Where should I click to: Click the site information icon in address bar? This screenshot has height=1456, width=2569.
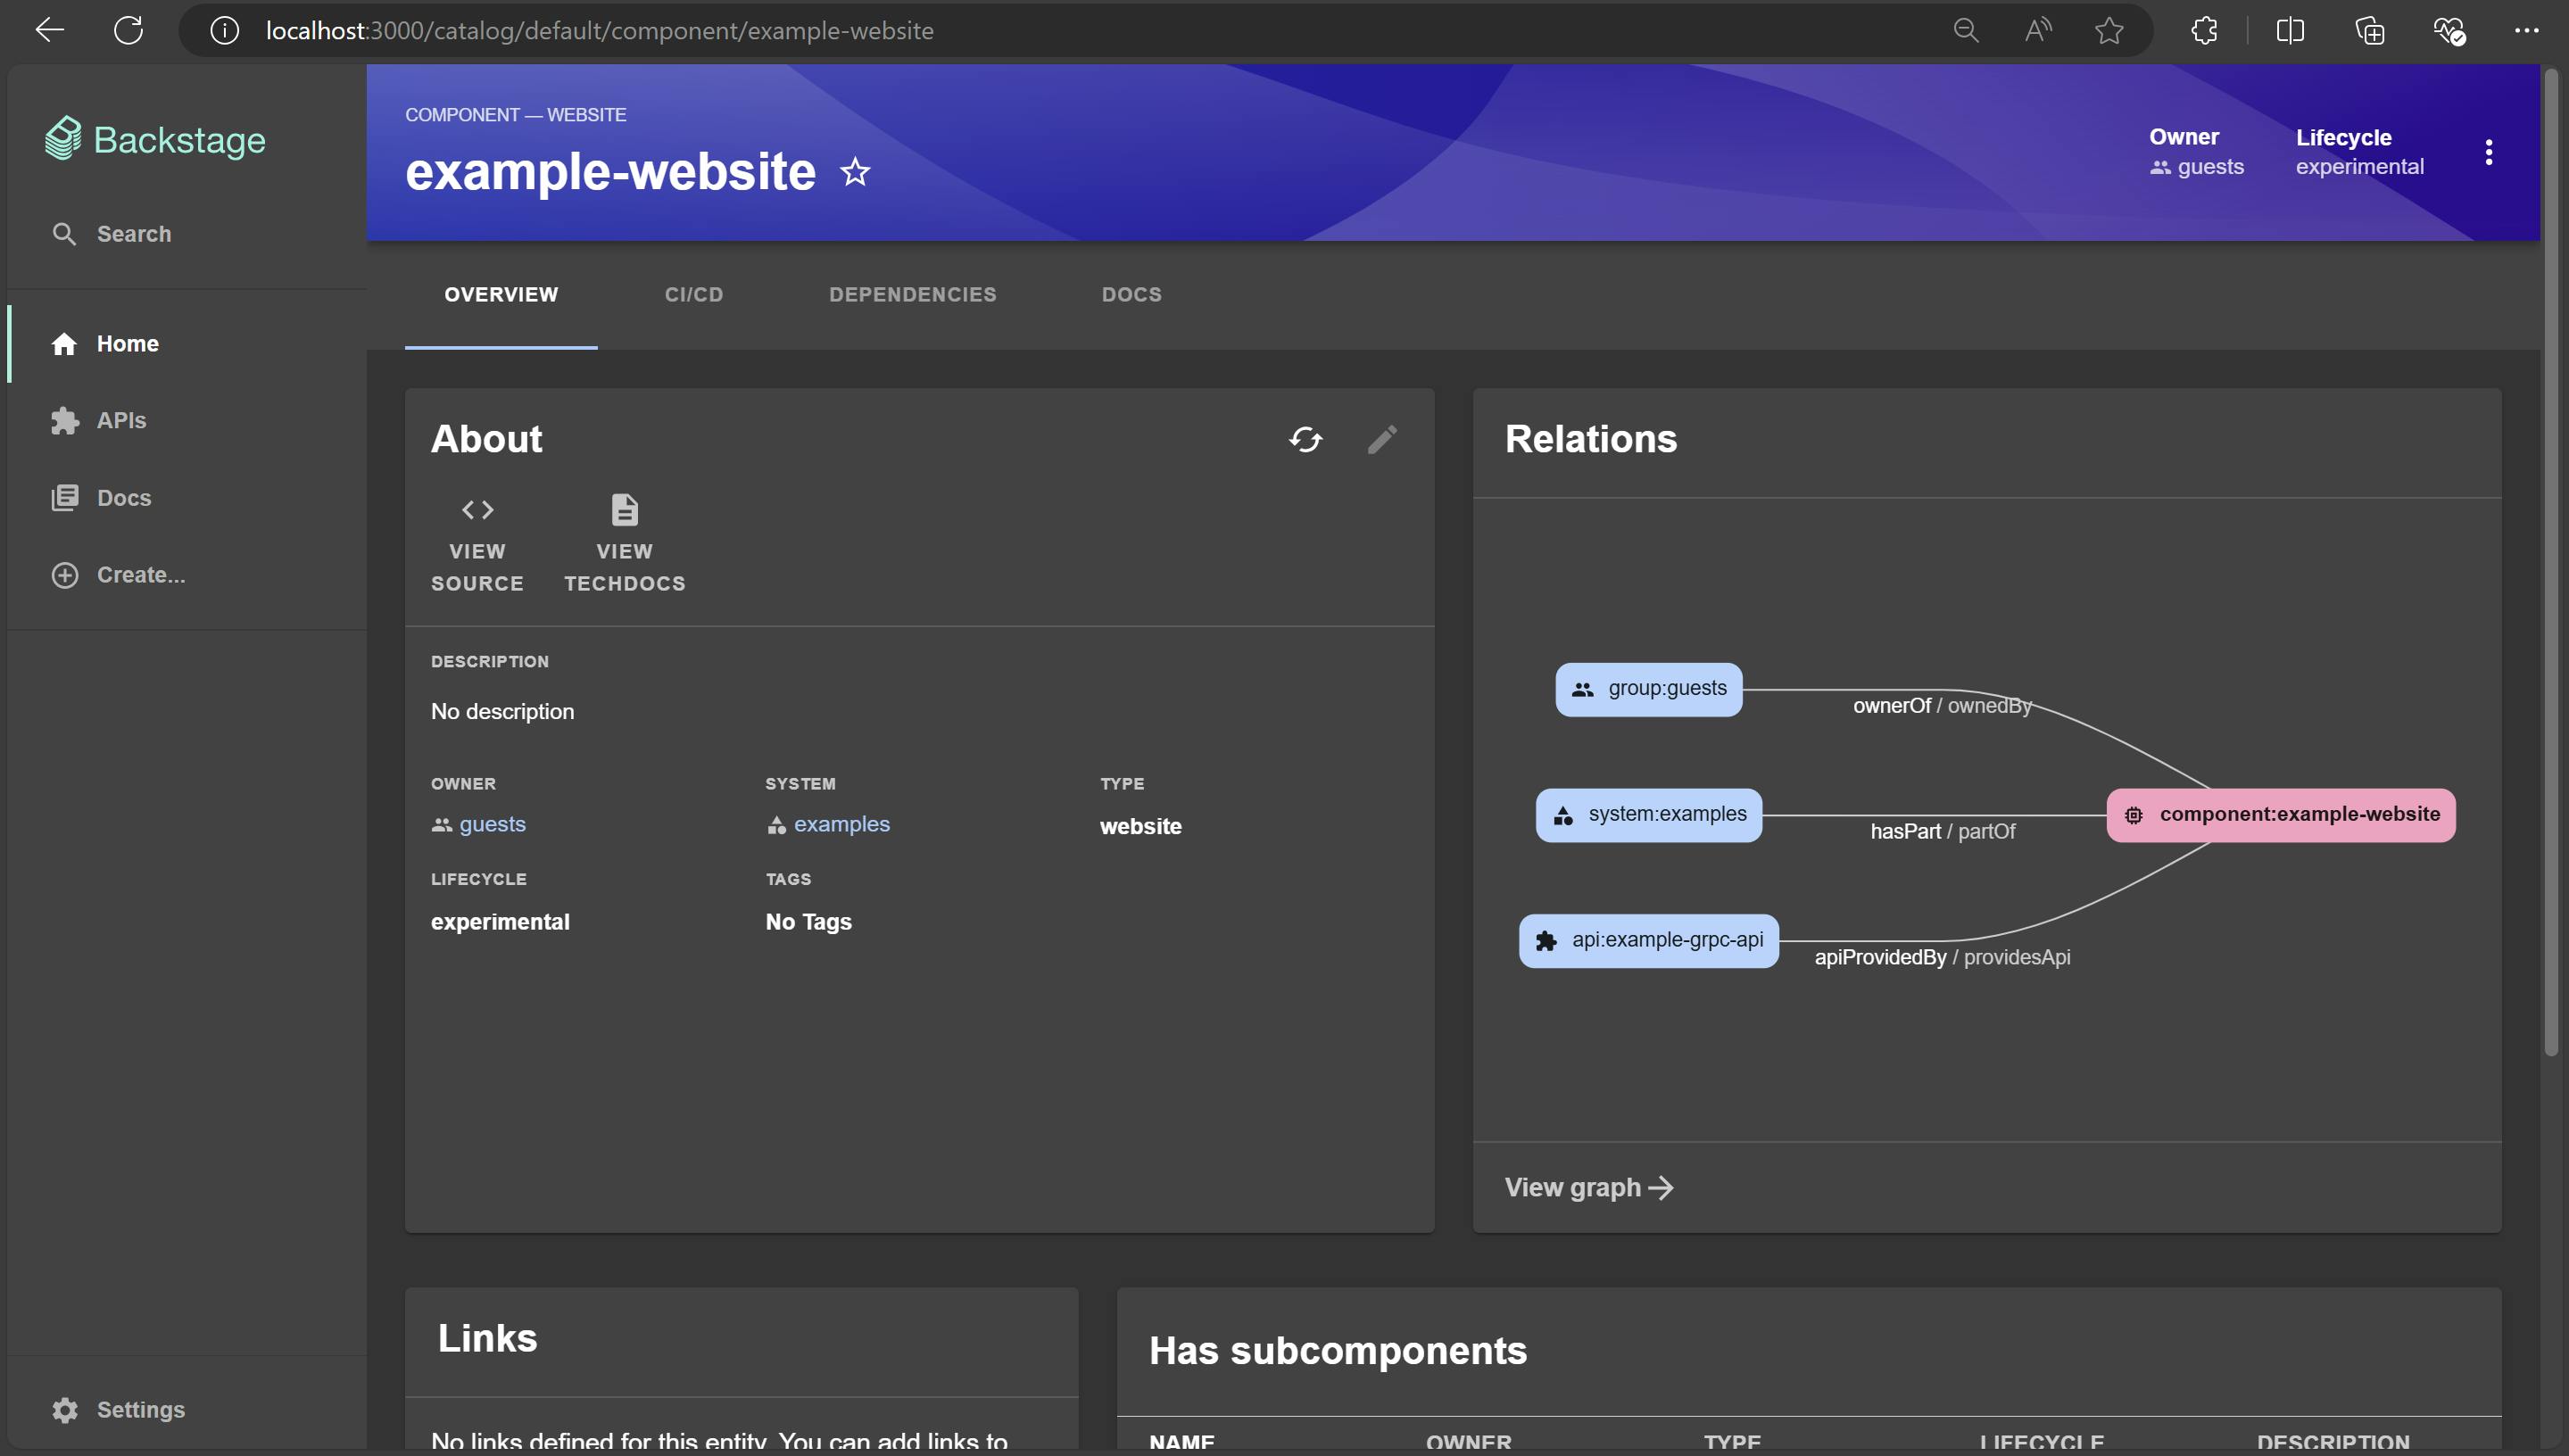point(224,31)
